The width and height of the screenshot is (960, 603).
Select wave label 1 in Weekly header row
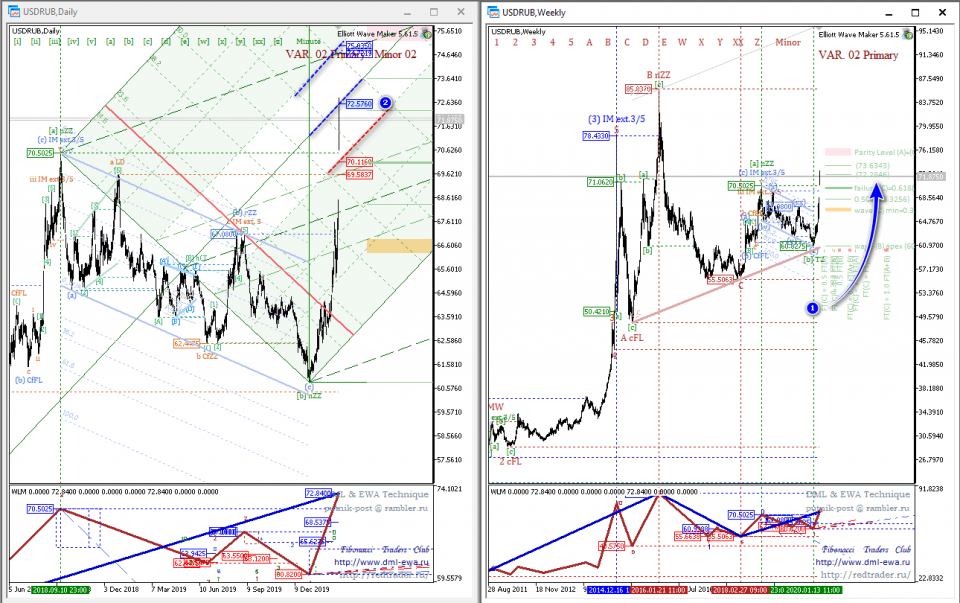(x=497, y=42)
